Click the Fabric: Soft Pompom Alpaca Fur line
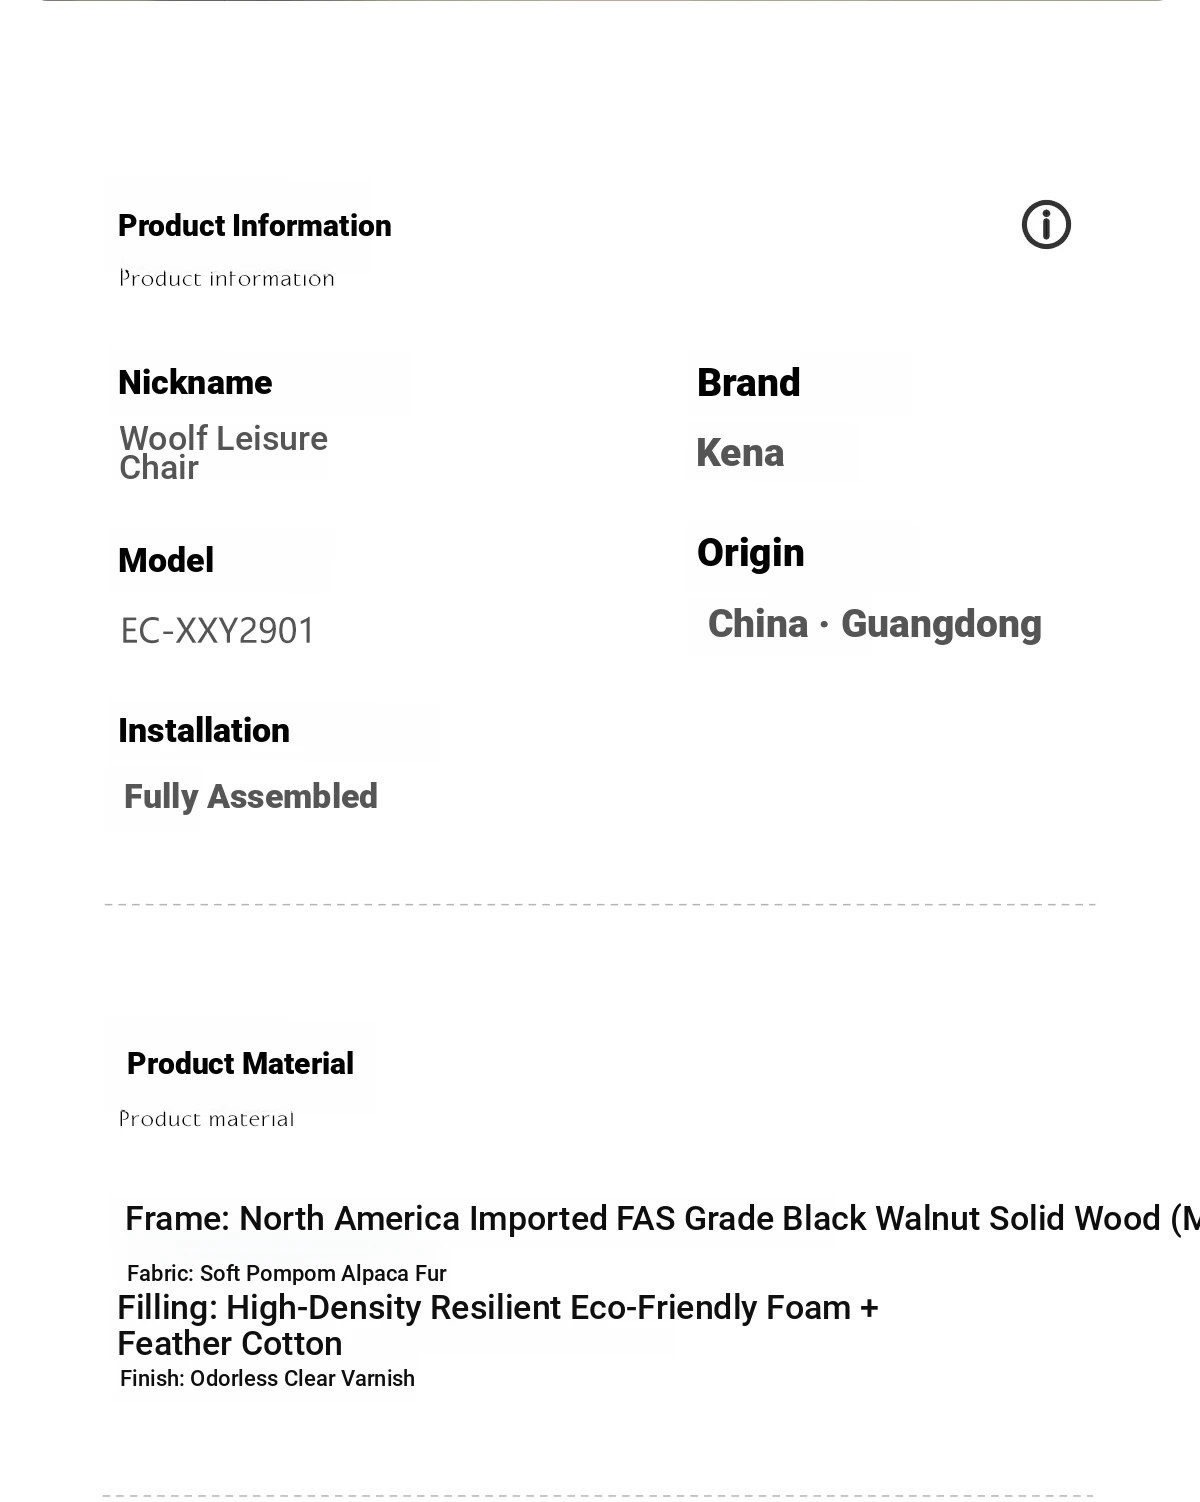Viewport: 1200px width, 1502px height. (286, 1274)
